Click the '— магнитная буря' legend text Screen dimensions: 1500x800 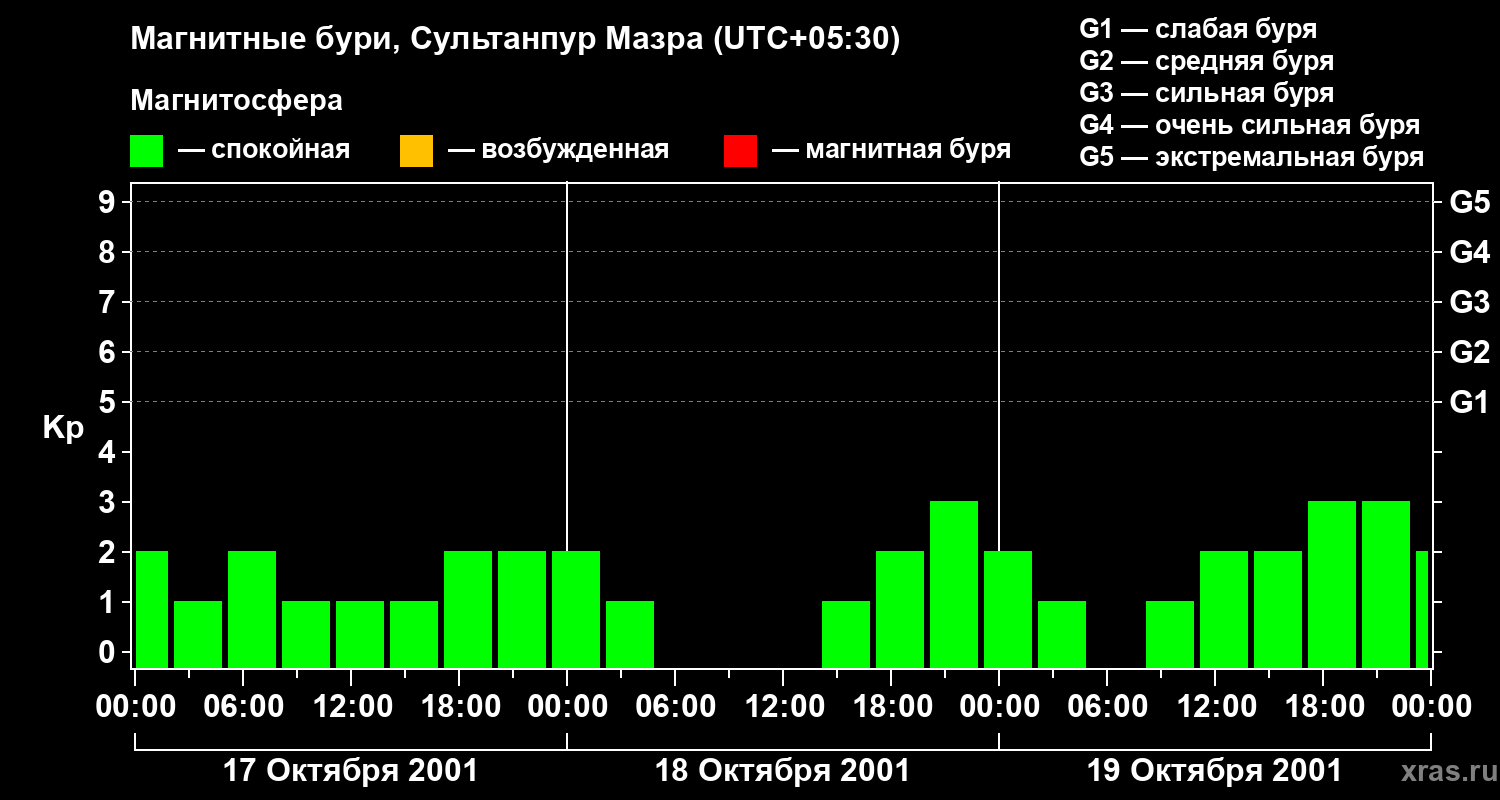pos(891,150)
